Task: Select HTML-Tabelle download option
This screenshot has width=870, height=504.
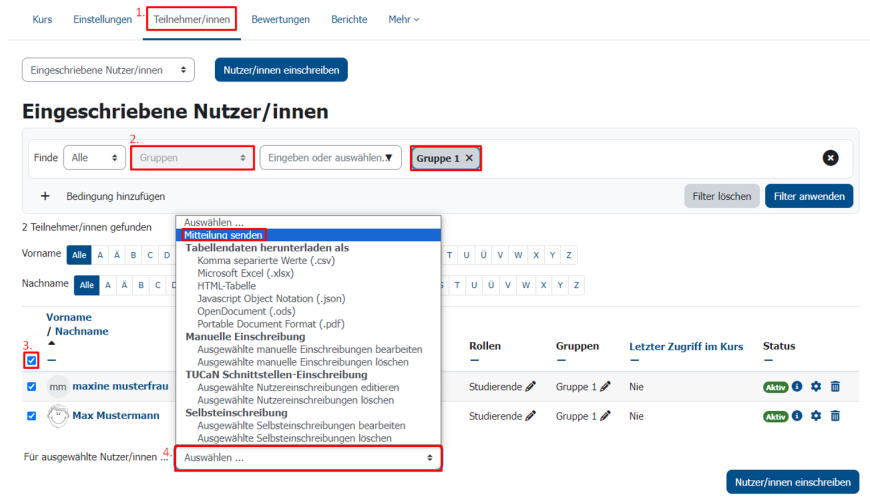Action: pyautogui.click(x=226, y=286)
